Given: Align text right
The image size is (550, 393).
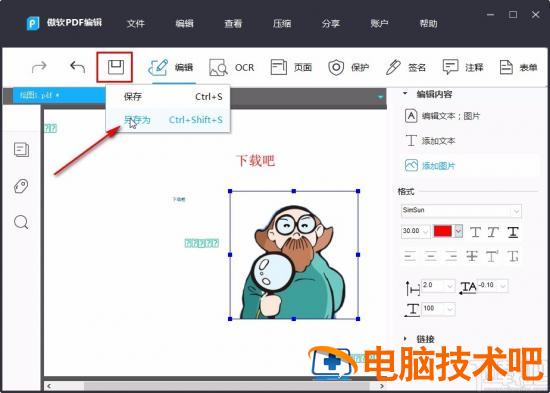Looking at the screenshot, I should pos(451,257).
